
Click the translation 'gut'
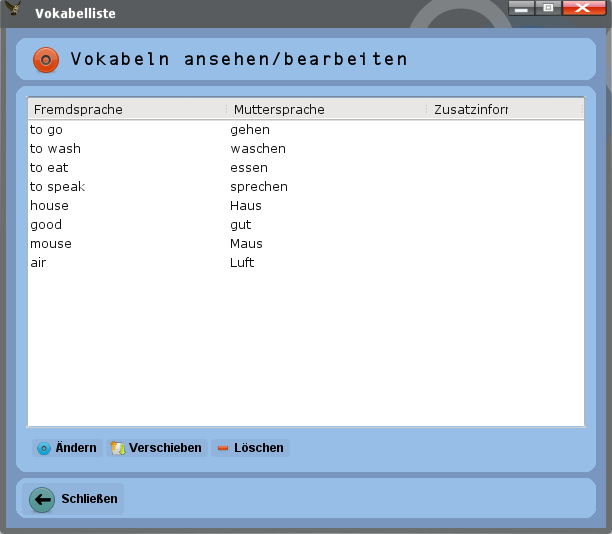point(240,225)
